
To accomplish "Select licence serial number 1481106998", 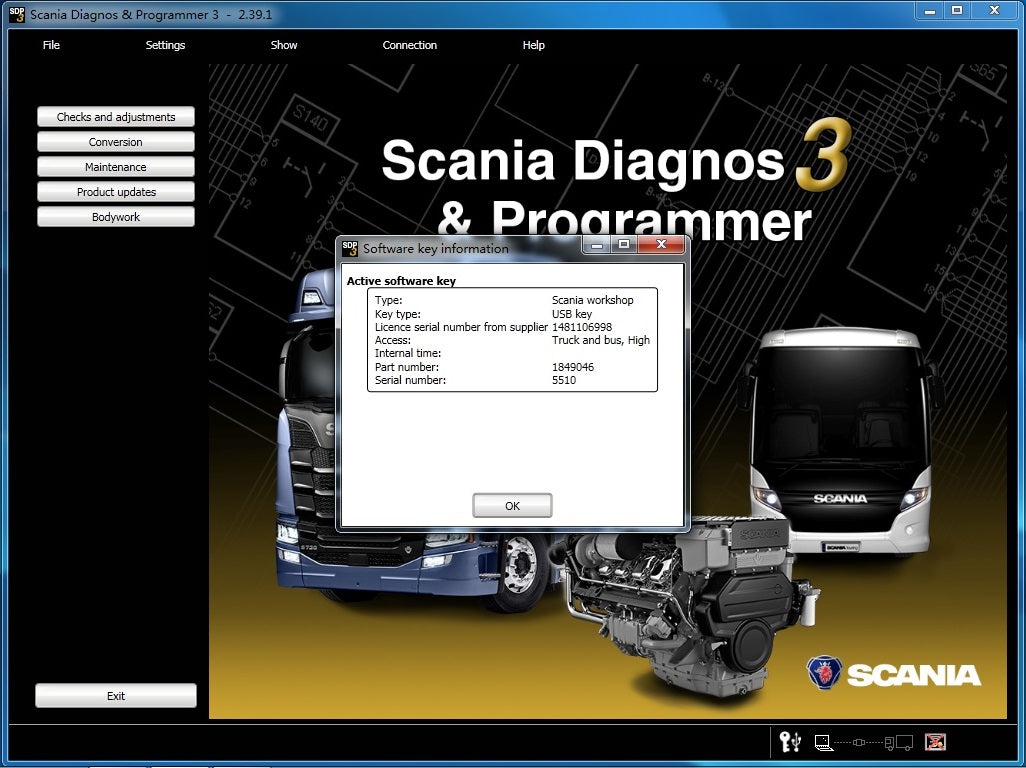I will [582, 327].
